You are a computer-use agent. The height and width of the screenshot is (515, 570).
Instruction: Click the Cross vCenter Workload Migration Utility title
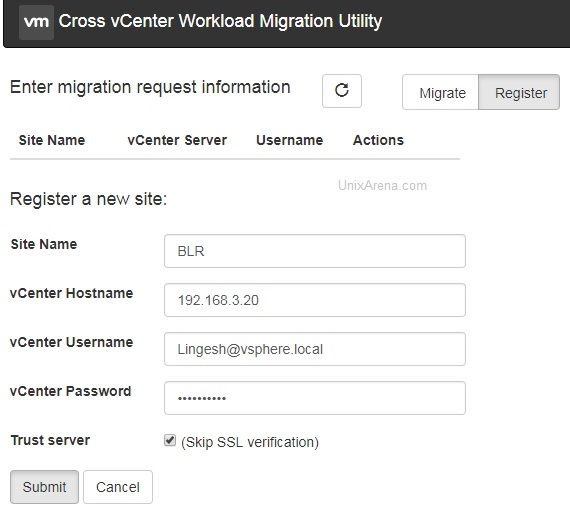220,21
